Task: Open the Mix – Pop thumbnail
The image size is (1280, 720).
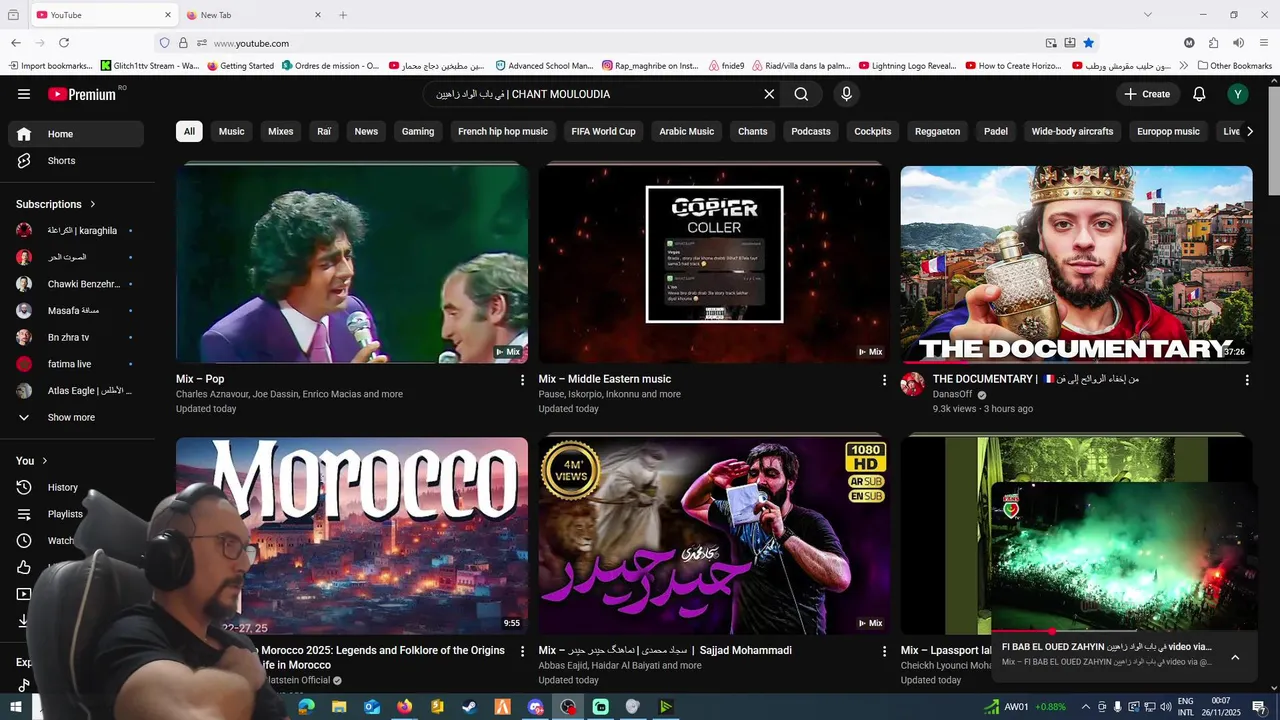Action: coord(352,264)
